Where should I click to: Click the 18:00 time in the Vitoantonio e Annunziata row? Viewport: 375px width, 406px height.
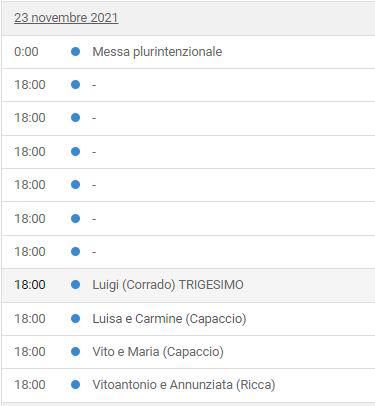point(30,385)
